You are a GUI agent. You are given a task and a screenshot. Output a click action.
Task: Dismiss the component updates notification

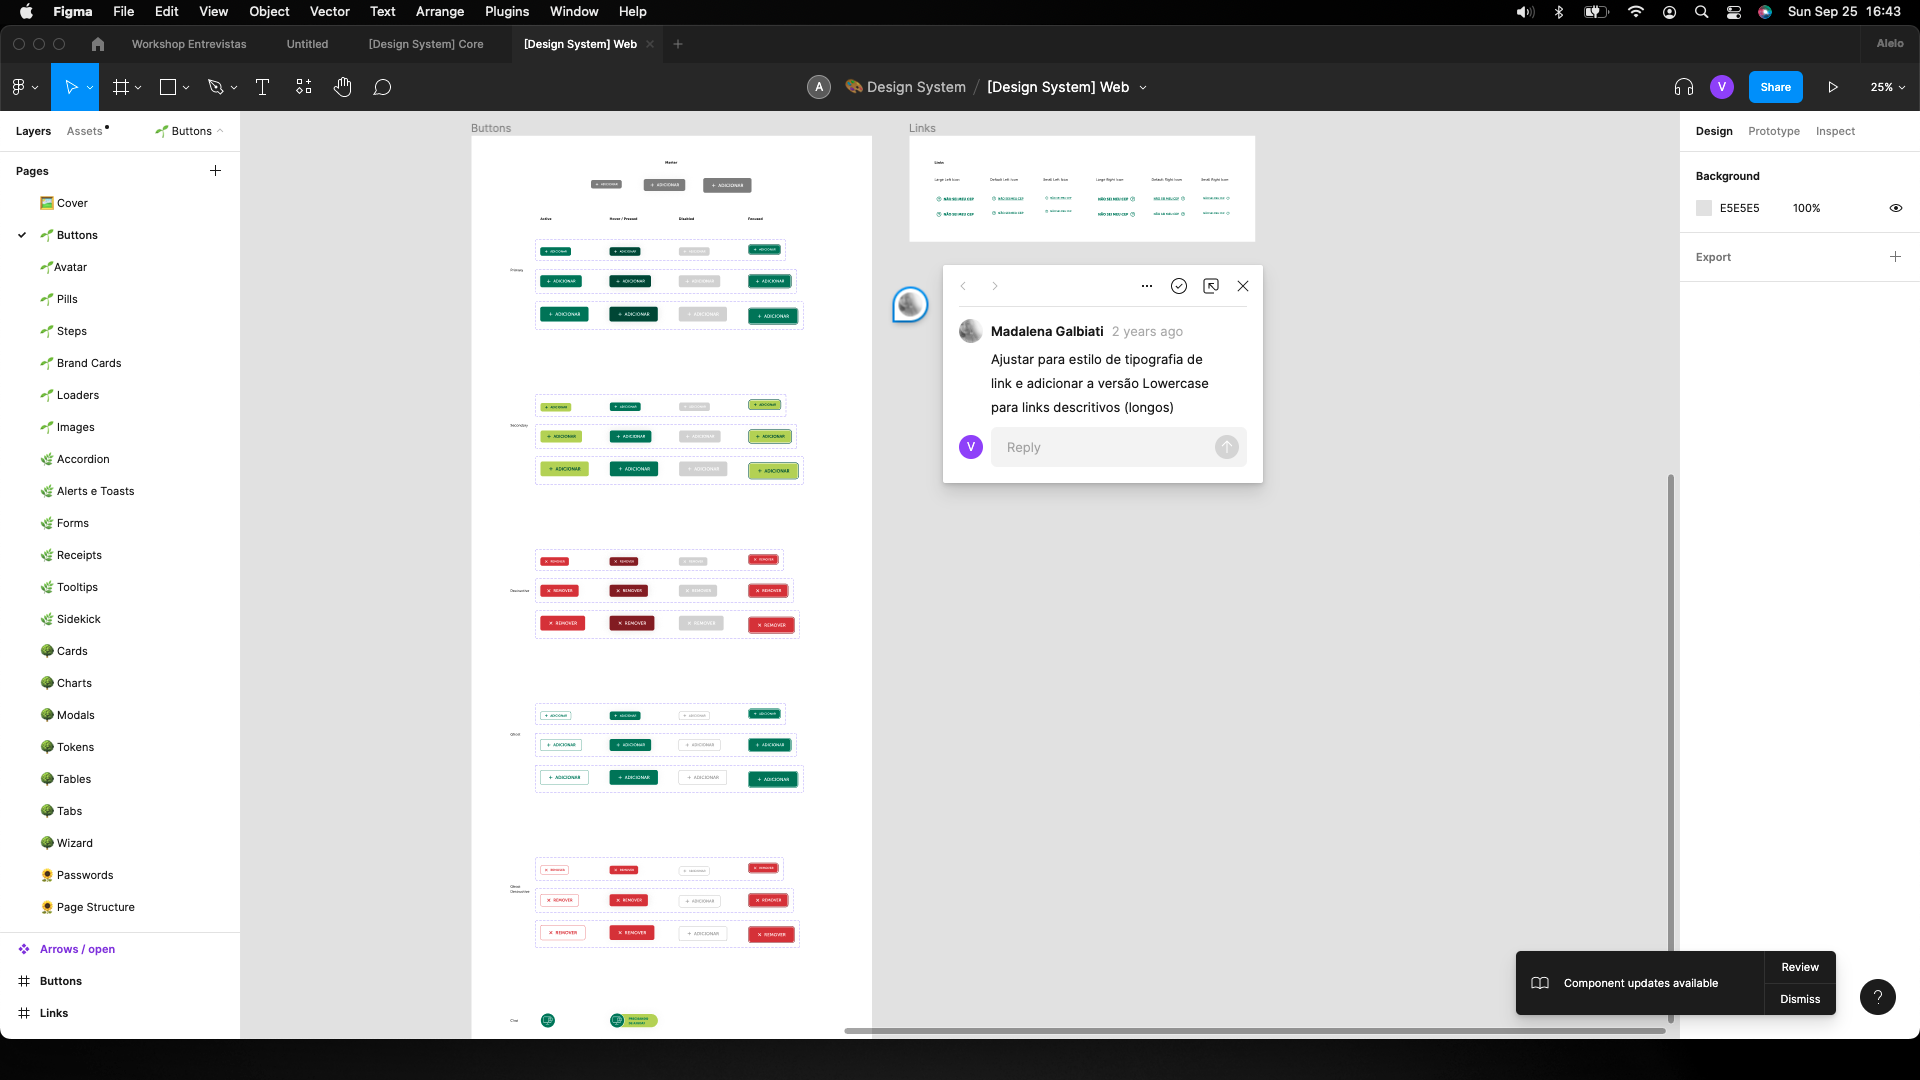coord(1799,999)
